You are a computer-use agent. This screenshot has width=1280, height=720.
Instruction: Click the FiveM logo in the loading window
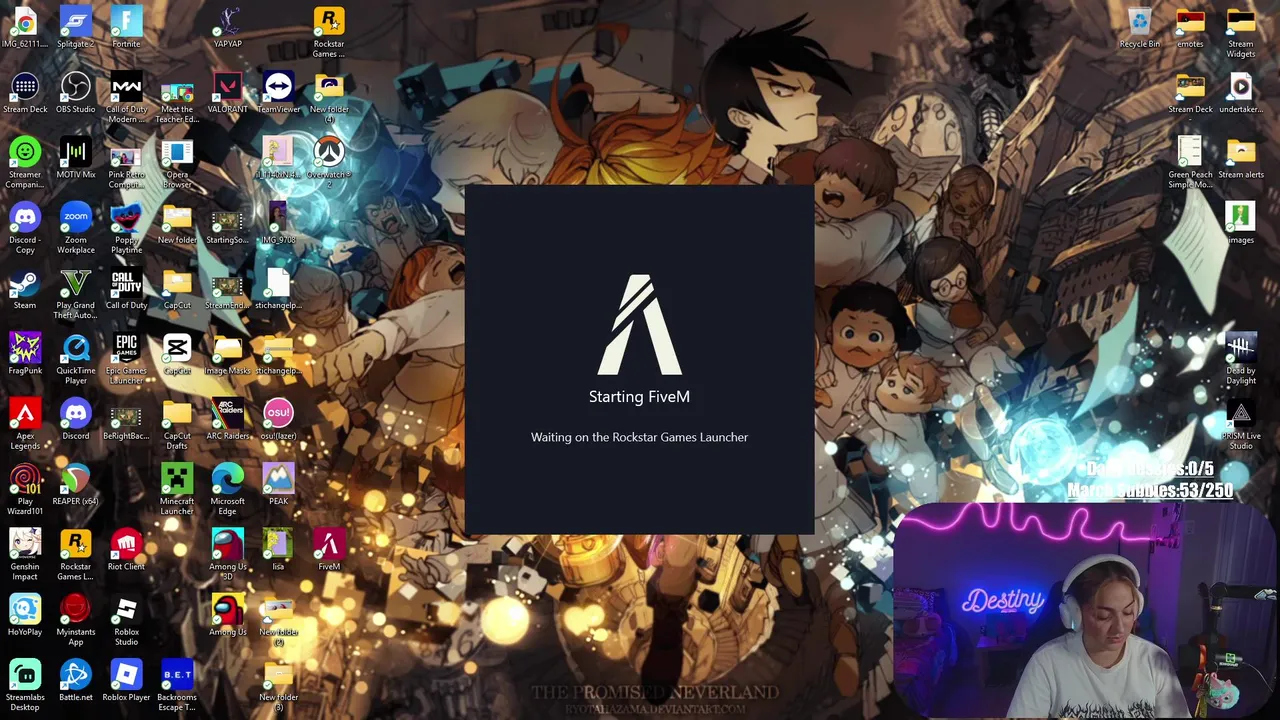(x=640, y=324)
